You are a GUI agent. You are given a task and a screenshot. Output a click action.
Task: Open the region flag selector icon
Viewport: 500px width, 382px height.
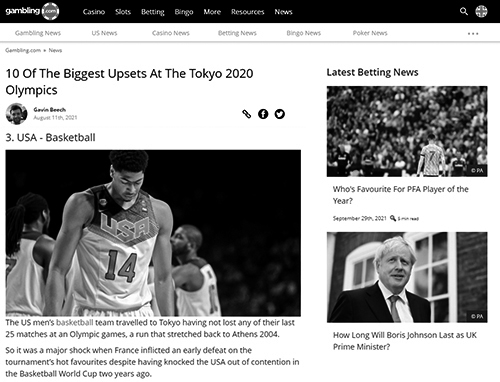[481, 11]
